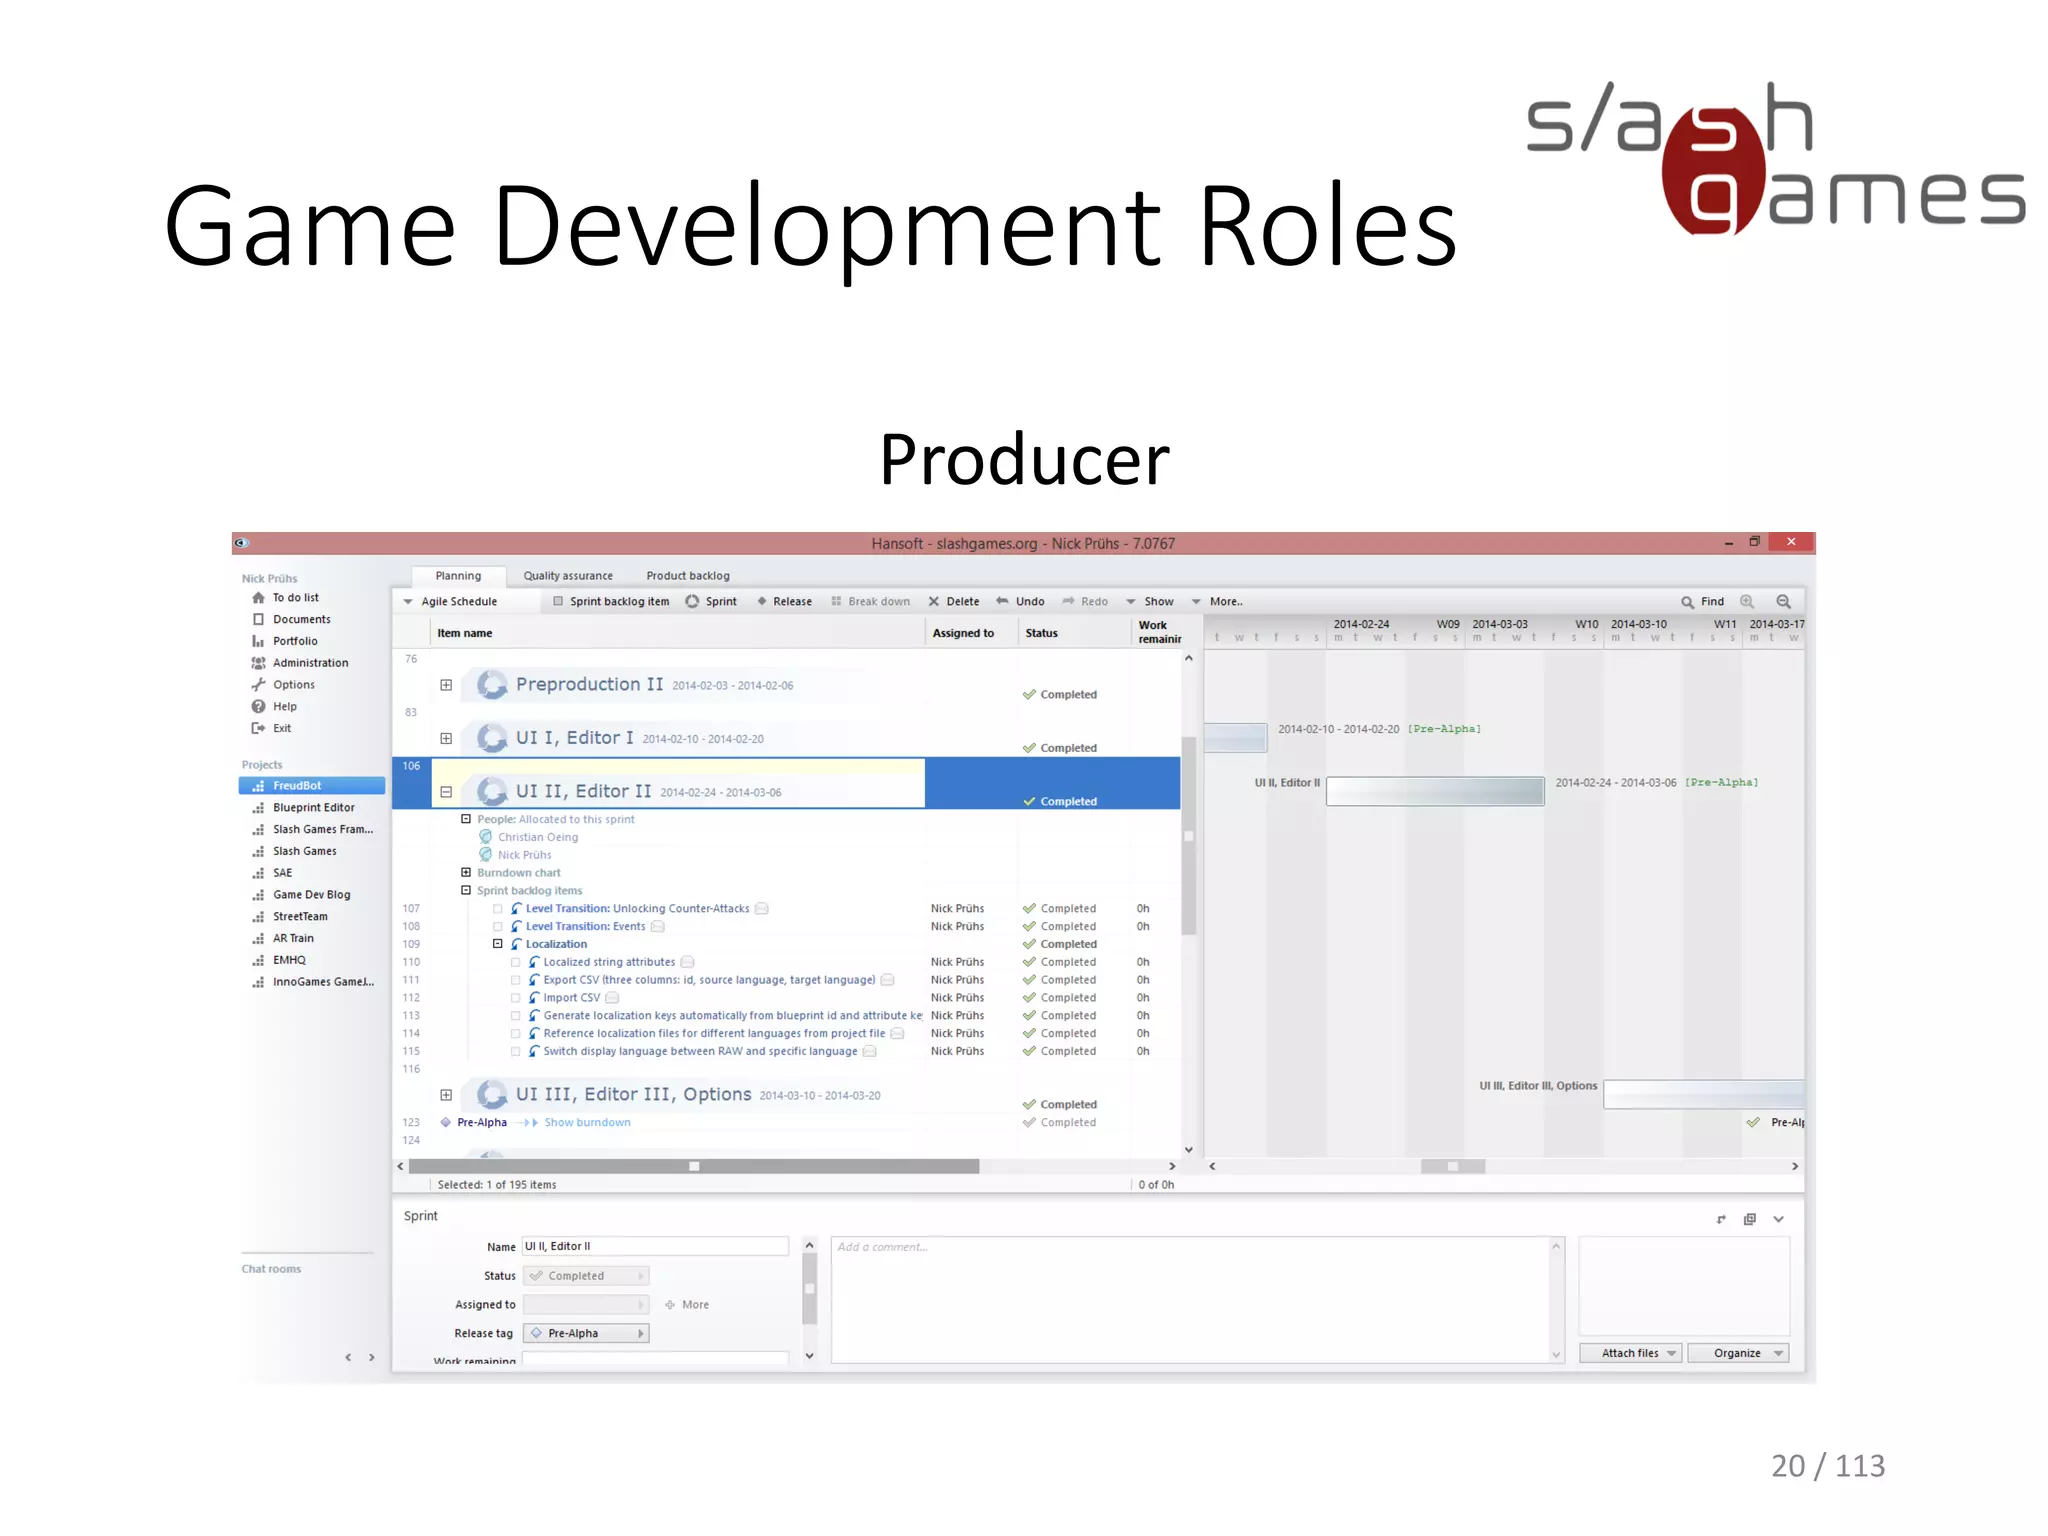The height and width of the screenshot is (1536, 2048).
Task: Click the Delete toolbar button
Action: click(954, 602)
